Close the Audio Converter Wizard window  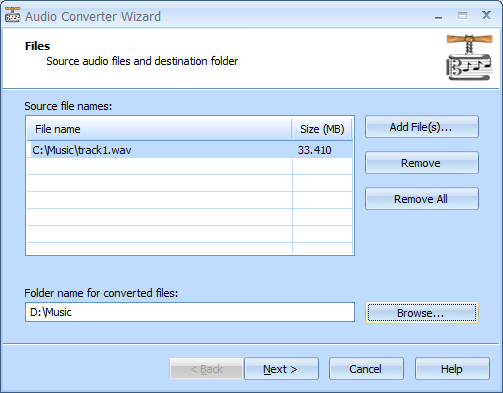pyautogui.click(x=486, y=15)
